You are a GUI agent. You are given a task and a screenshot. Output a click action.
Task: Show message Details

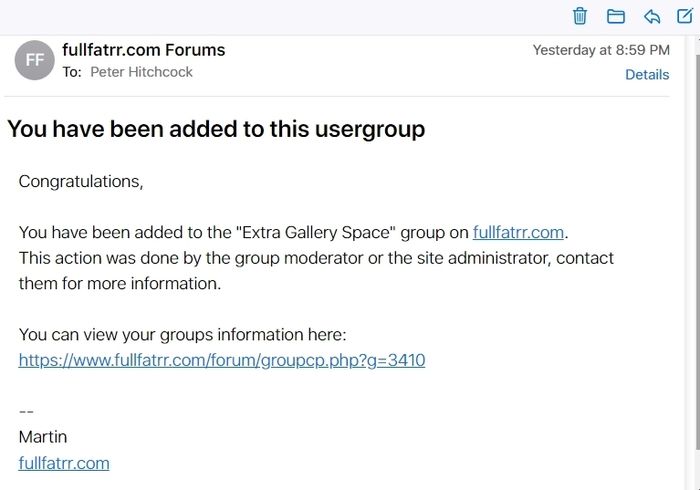click(x=647, y=75)
